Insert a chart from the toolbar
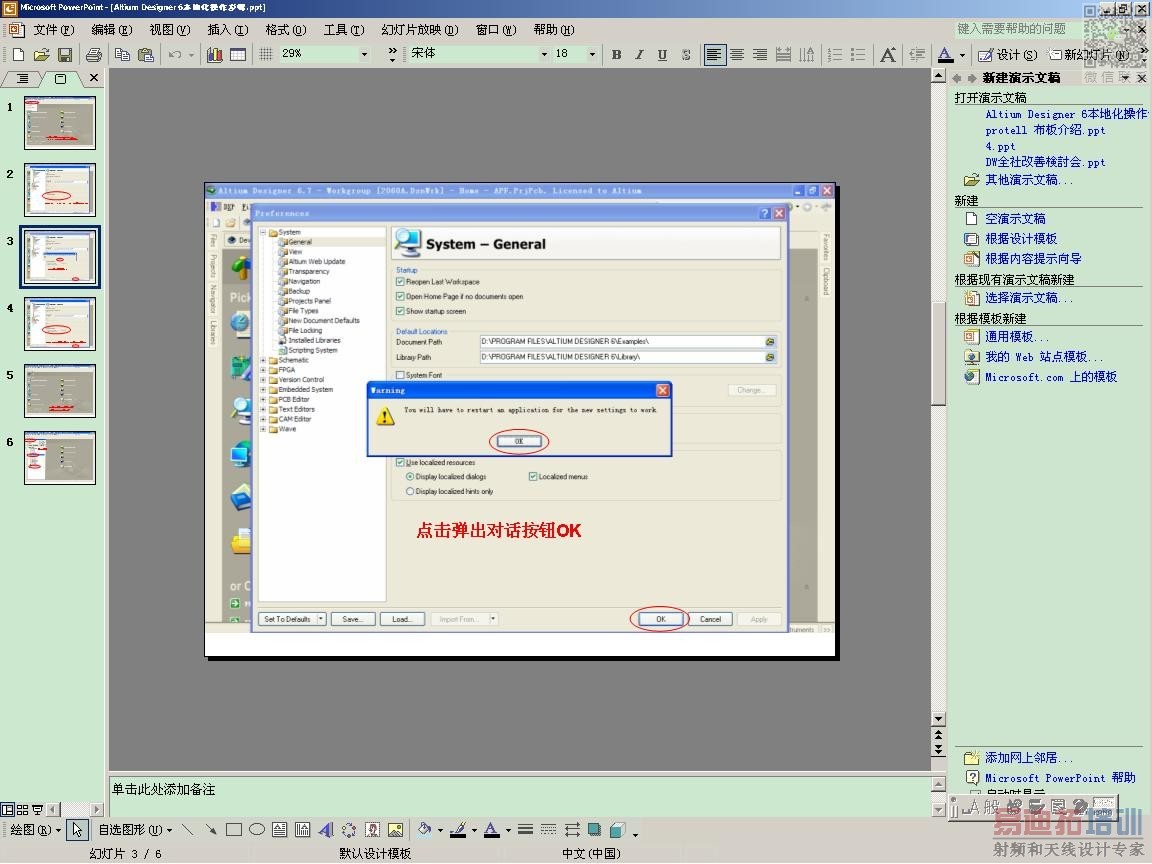 (215, 54)
